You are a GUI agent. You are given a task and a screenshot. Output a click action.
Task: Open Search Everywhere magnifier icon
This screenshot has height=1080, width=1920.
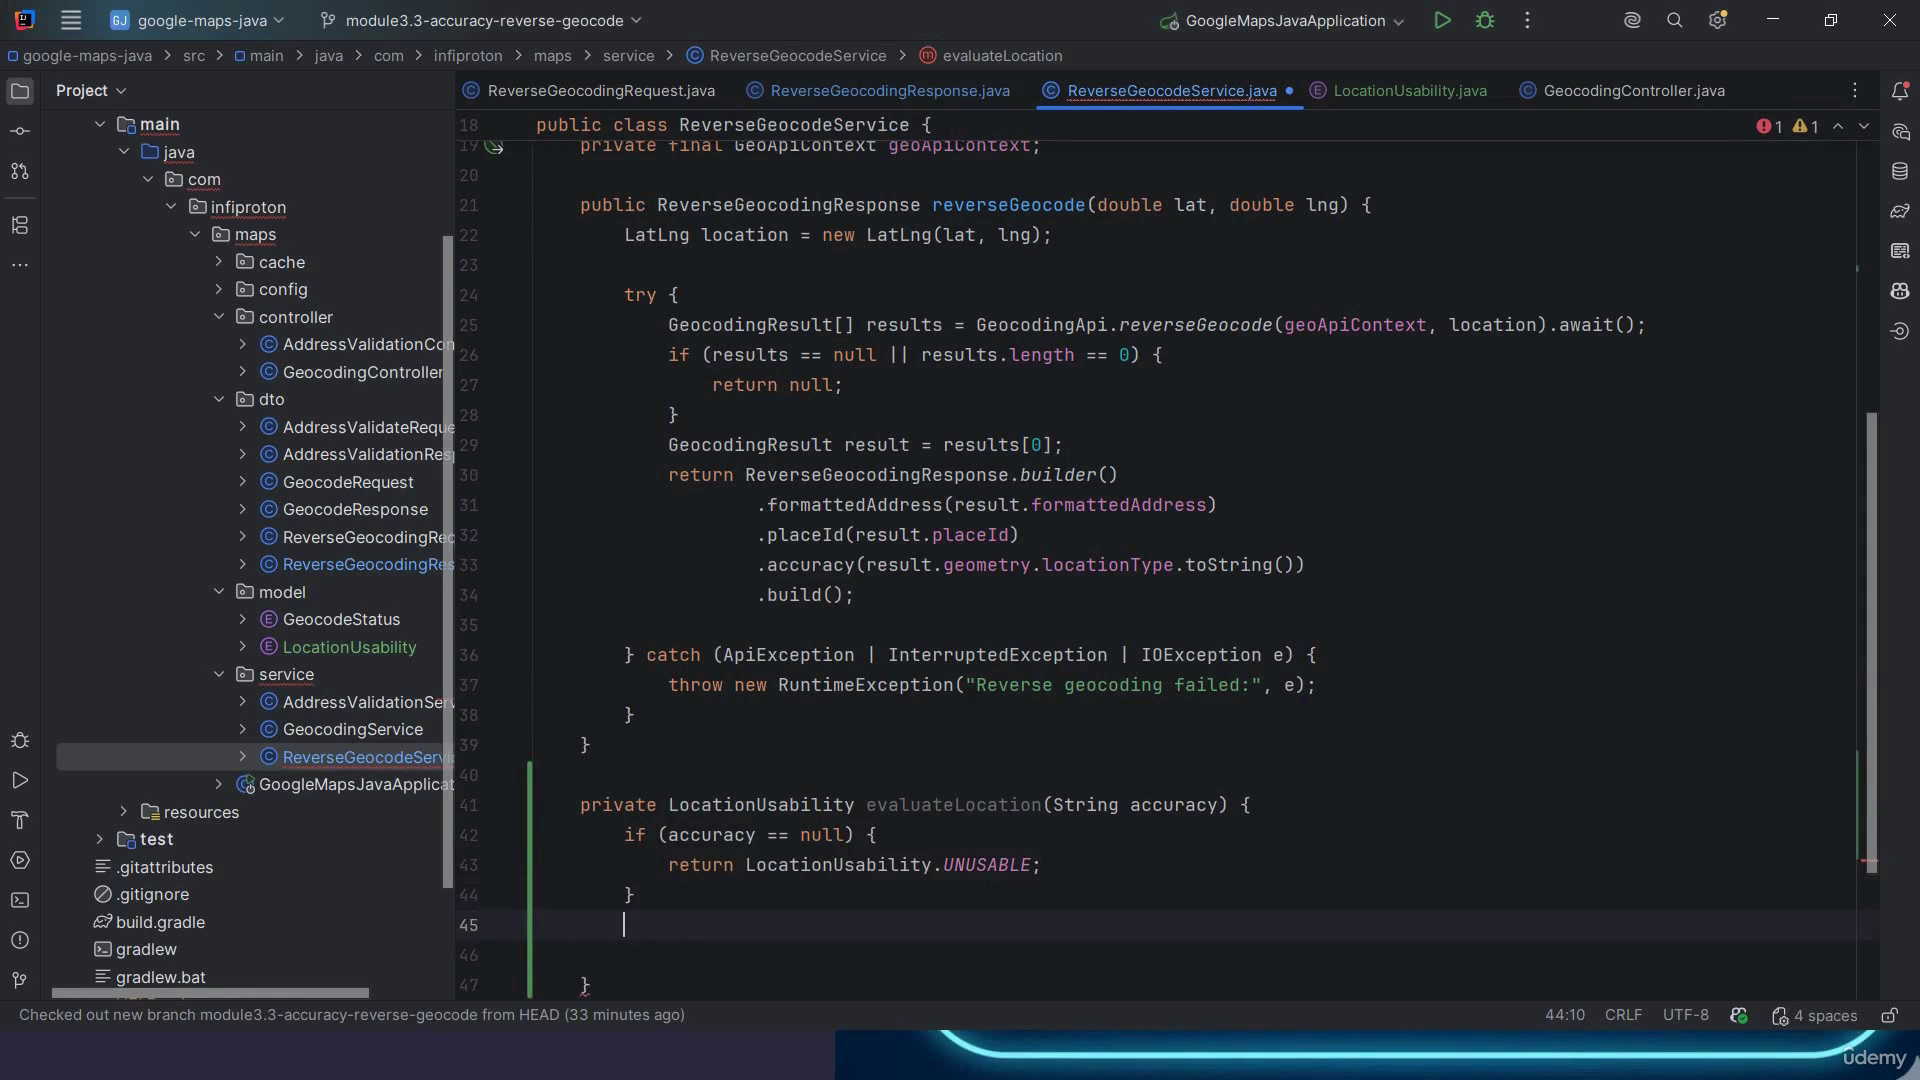1675,20
